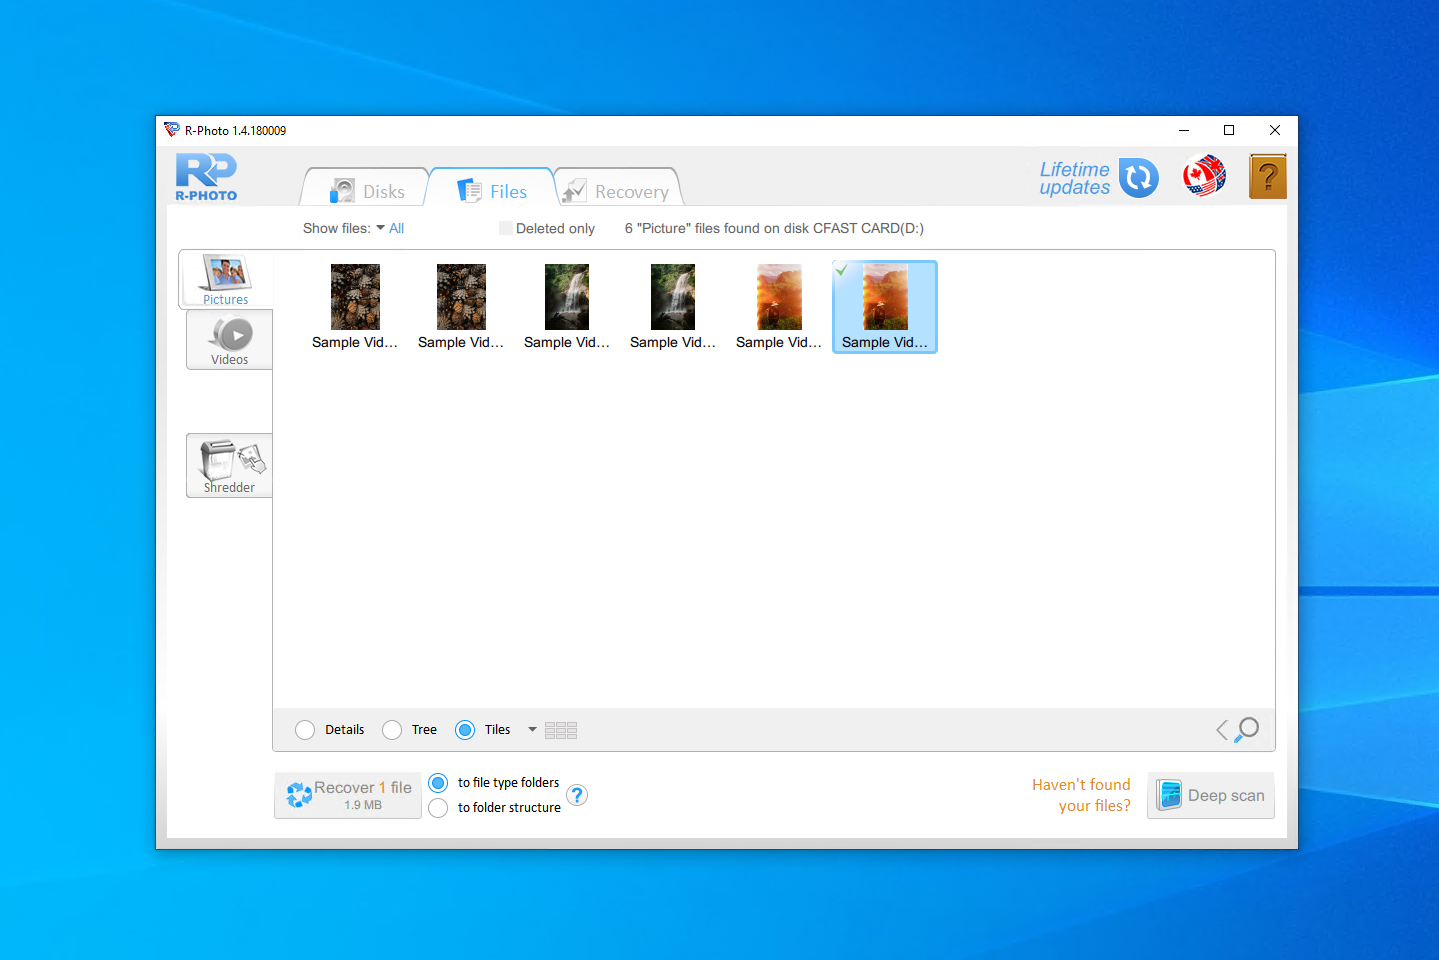The width and height of the screenshot is (1439, 960).
Task: Open the Videos category in sidebar
Action: click(230, 340)
